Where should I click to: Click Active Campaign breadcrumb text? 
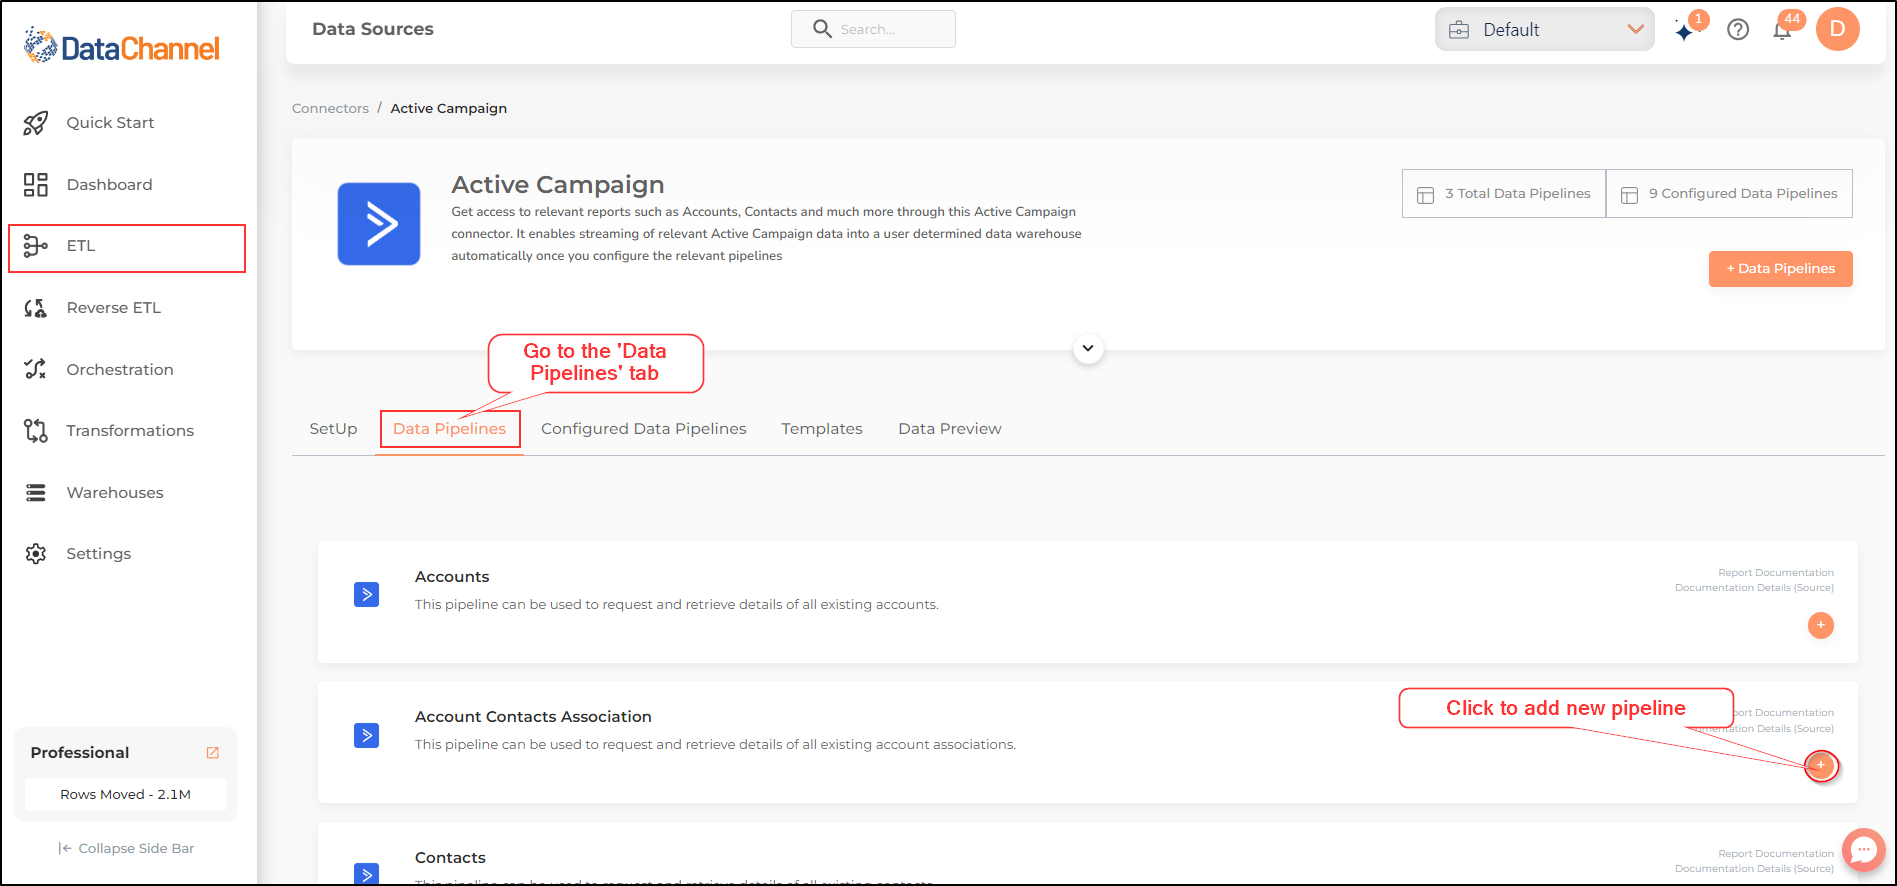coord(449,109)
